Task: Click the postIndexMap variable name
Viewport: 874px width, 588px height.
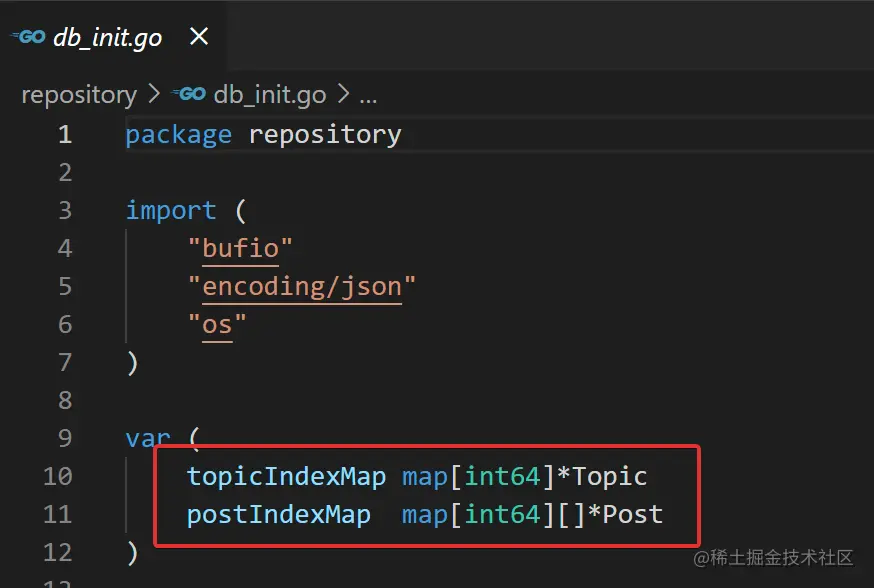Action: 279,515
